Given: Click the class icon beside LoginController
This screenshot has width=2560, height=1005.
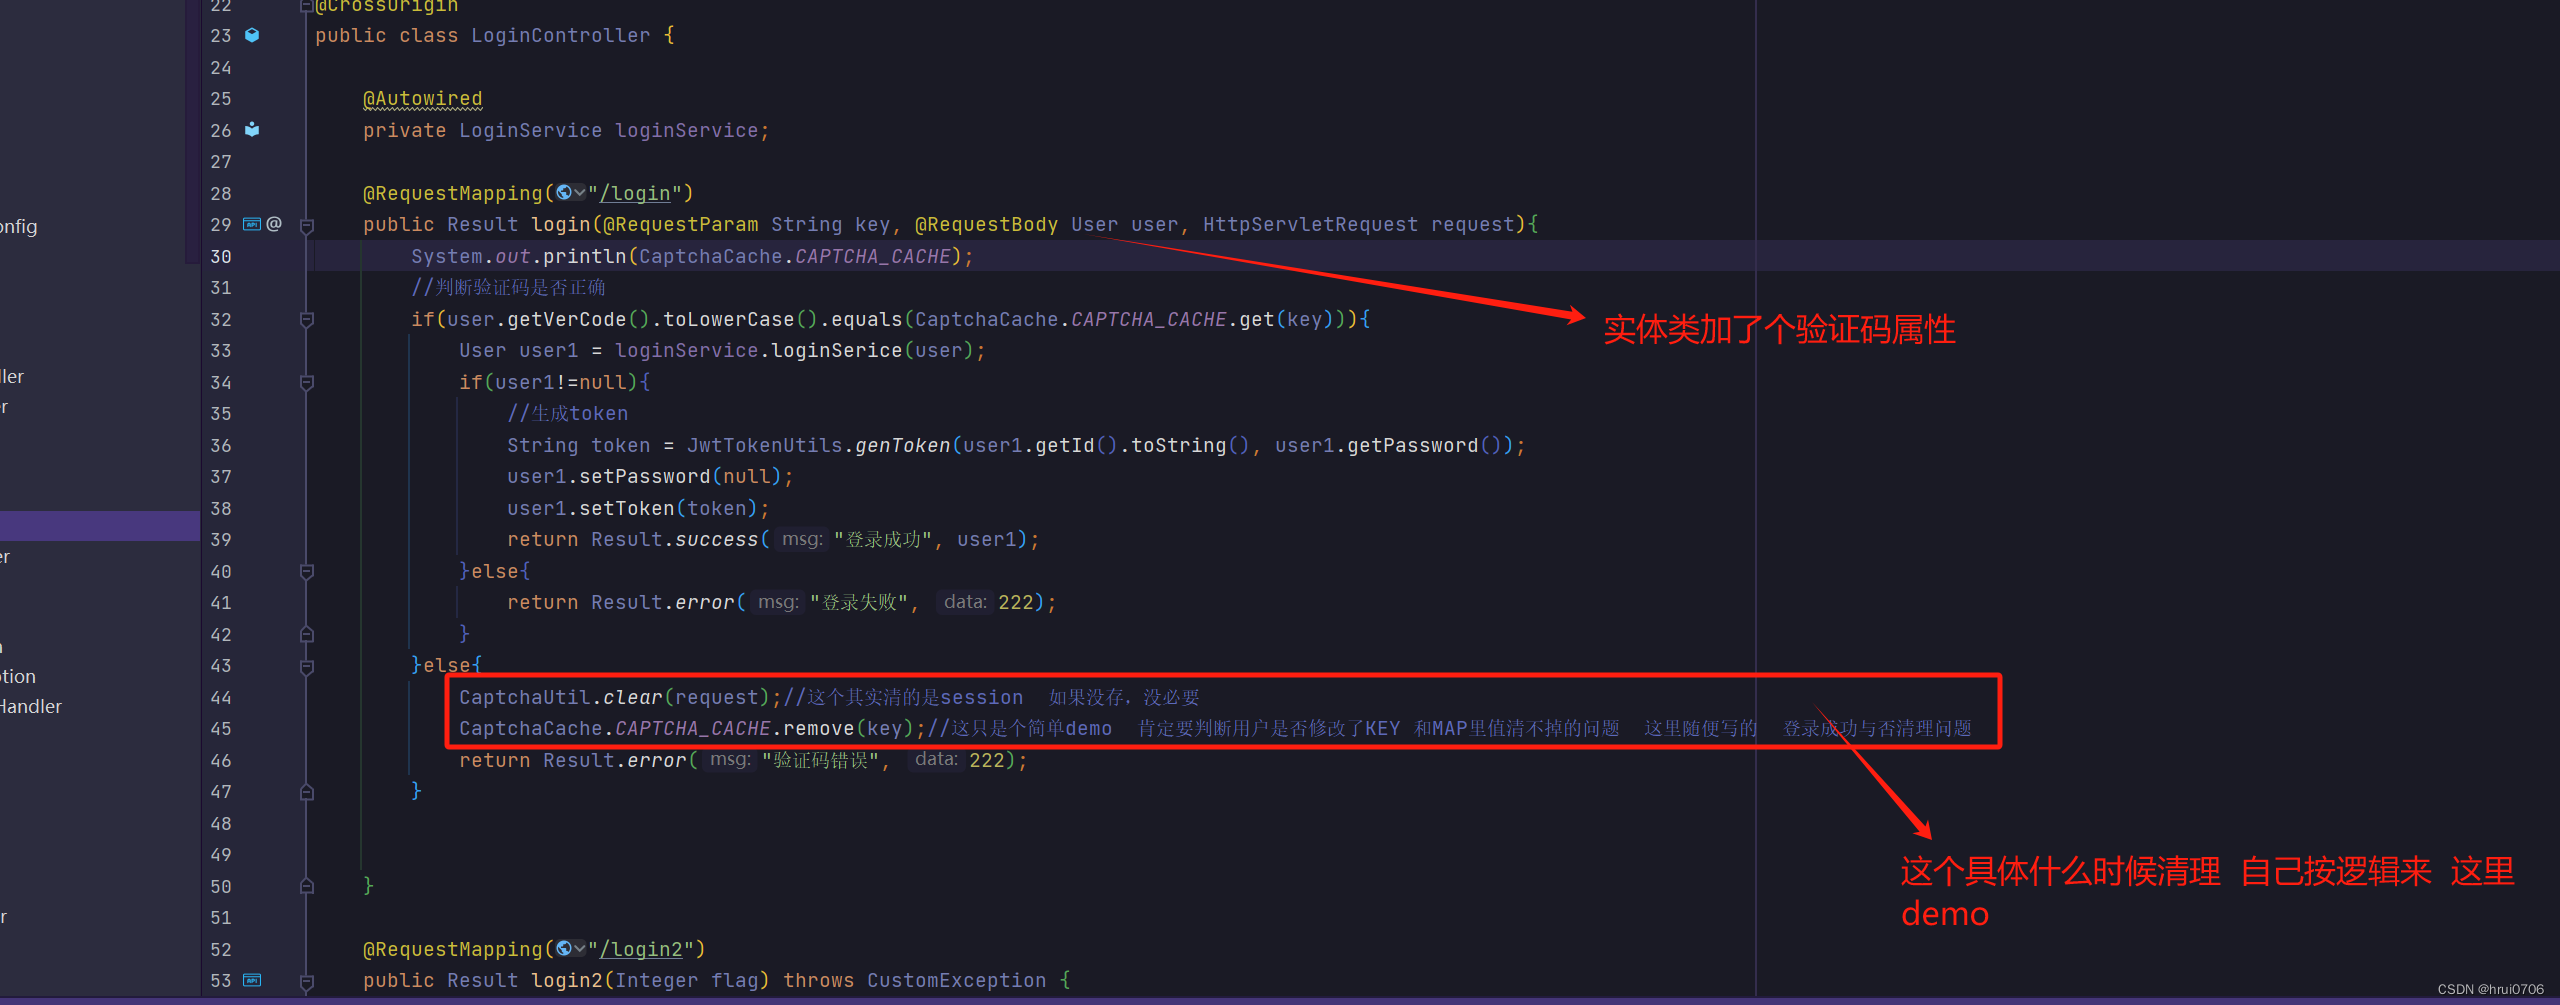Looking at the screenshot, I should [251, 34].
